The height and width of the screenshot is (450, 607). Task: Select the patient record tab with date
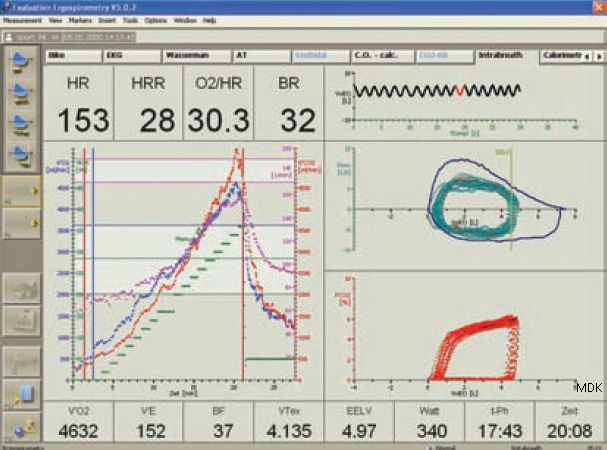[x=70, y=37]
